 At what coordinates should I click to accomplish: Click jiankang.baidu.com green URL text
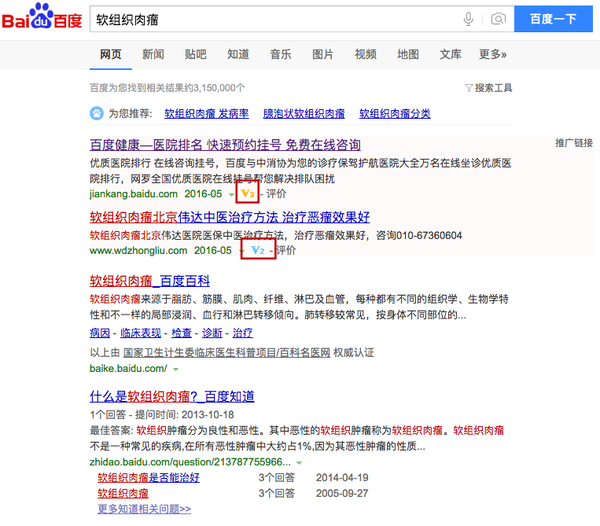[134, 194]
